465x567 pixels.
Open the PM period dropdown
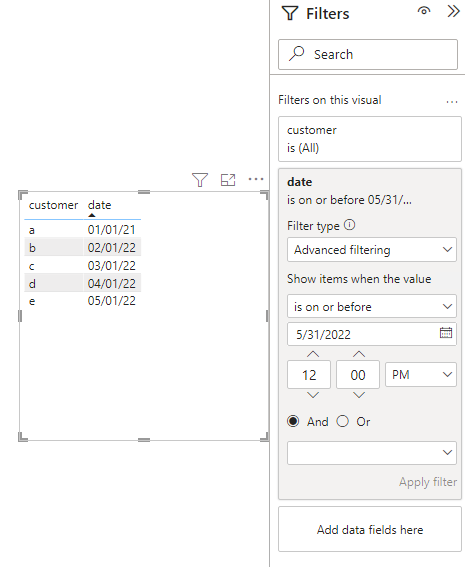[x=421, y=375]
